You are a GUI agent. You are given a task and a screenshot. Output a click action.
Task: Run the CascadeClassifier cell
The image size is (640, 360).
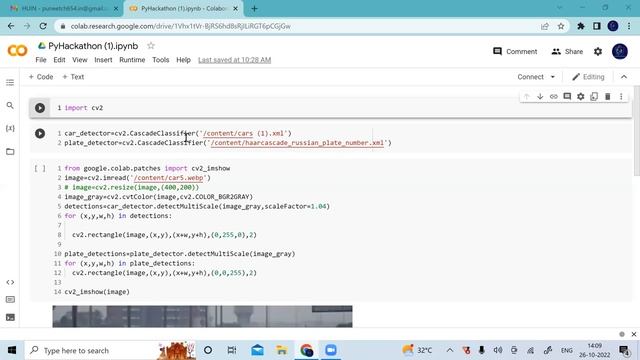pyautogui.click(x=40, y=133)
